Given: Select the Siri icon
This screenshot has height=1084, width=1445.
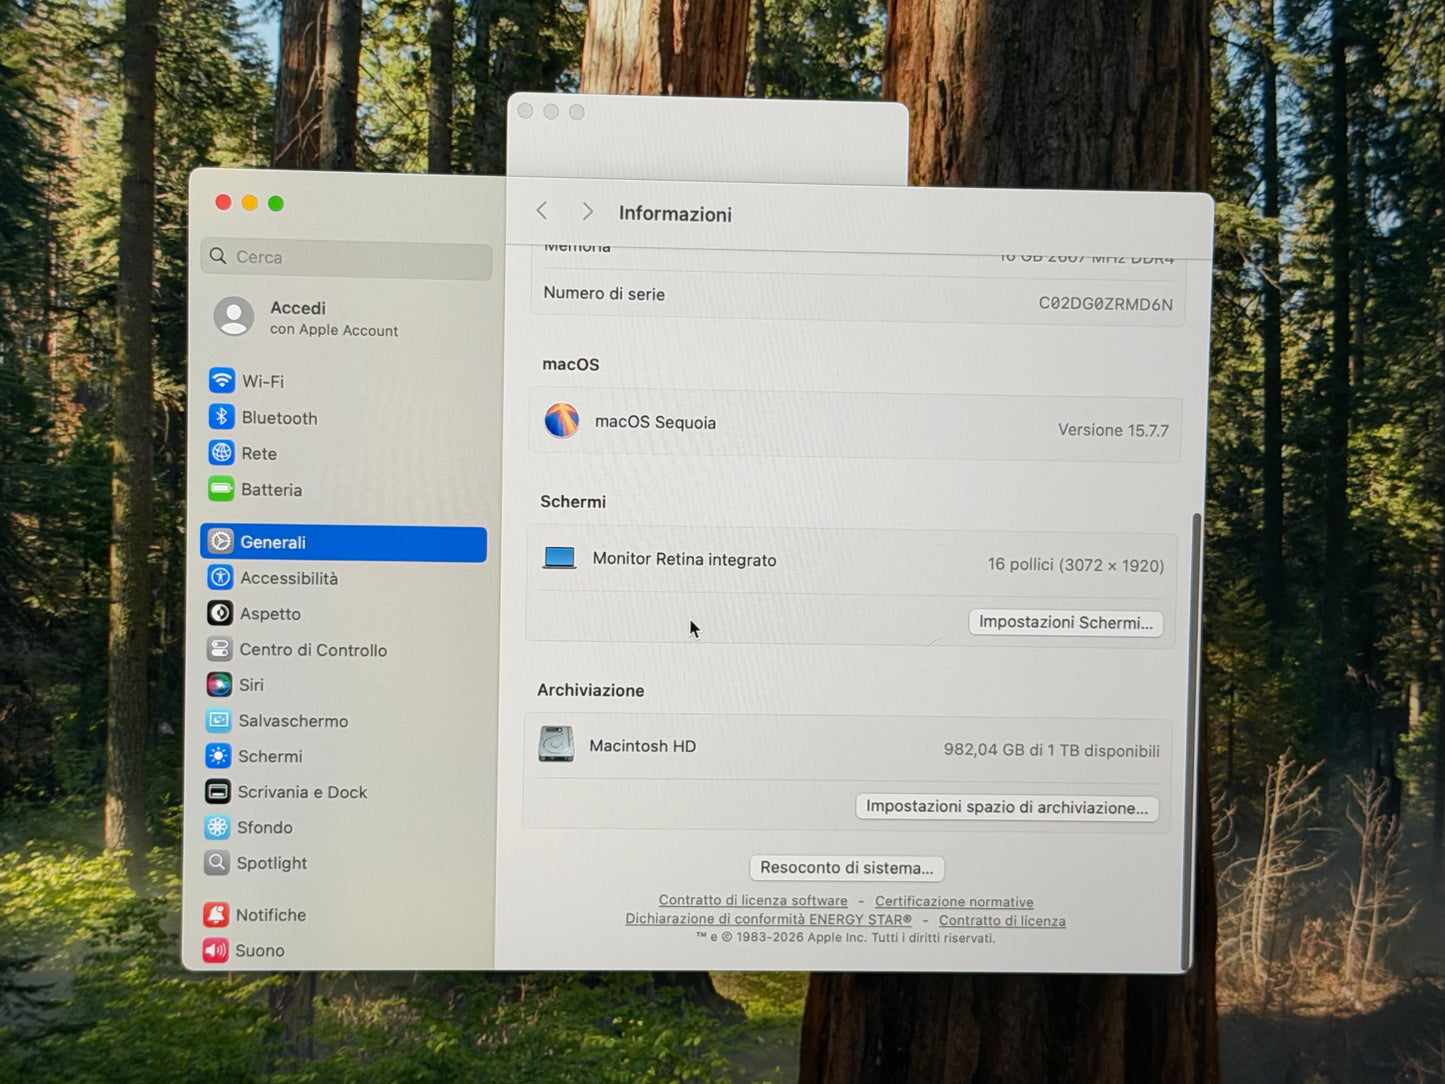Looking at the screenshot, I should (219, 684).
